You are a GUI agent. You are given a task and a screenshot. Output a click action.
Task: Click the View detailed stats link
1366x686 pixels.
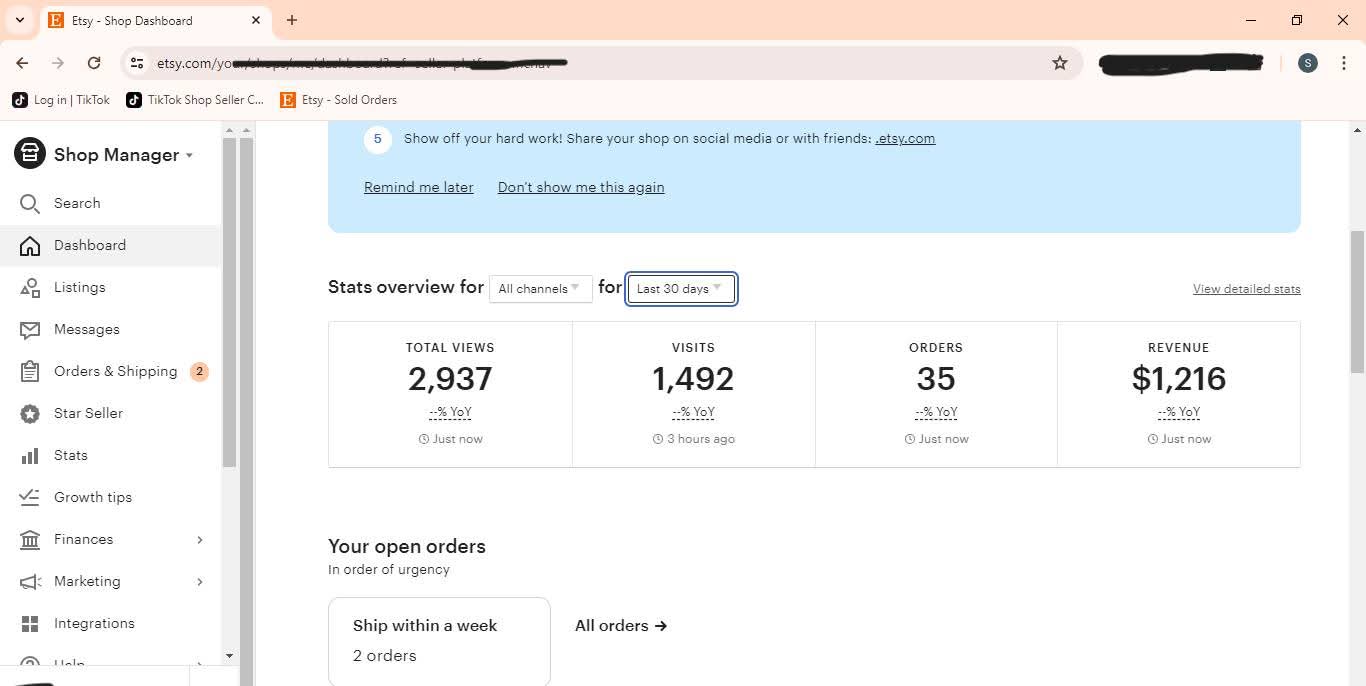coord(1246,289)
